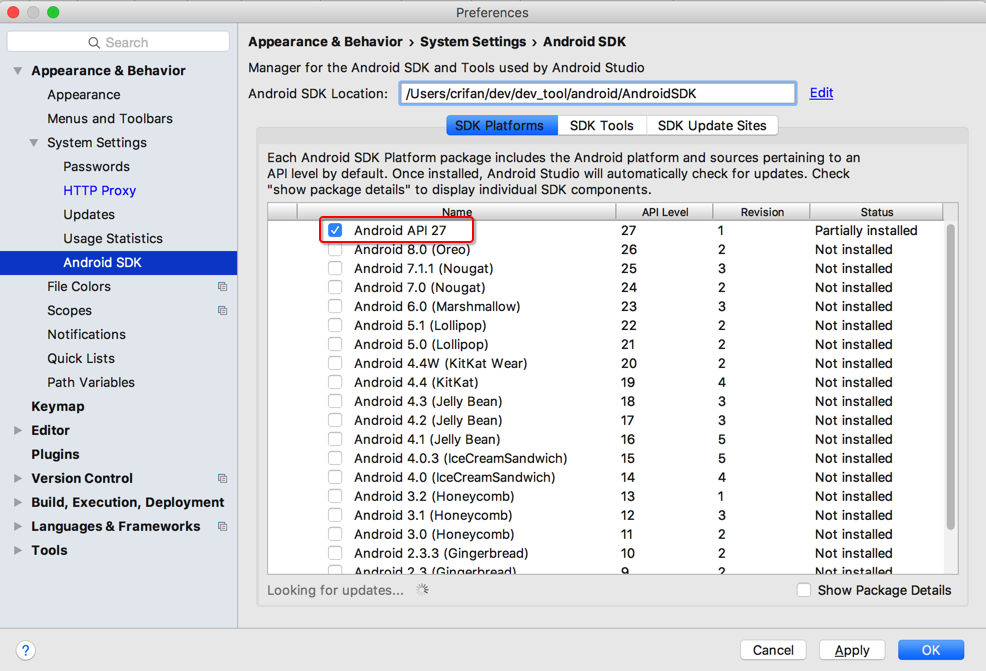Check the Android 5.1 (Lollipop) checkbox
The width and height of the screenshot is (986, 671).
(335, 325)
